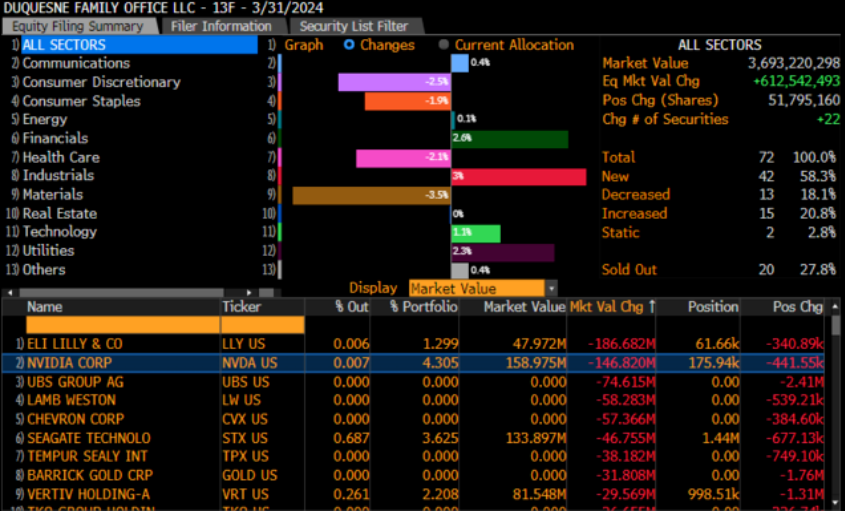
Task: Click the sector list scroll-right arrow
Action: (249, 293)
